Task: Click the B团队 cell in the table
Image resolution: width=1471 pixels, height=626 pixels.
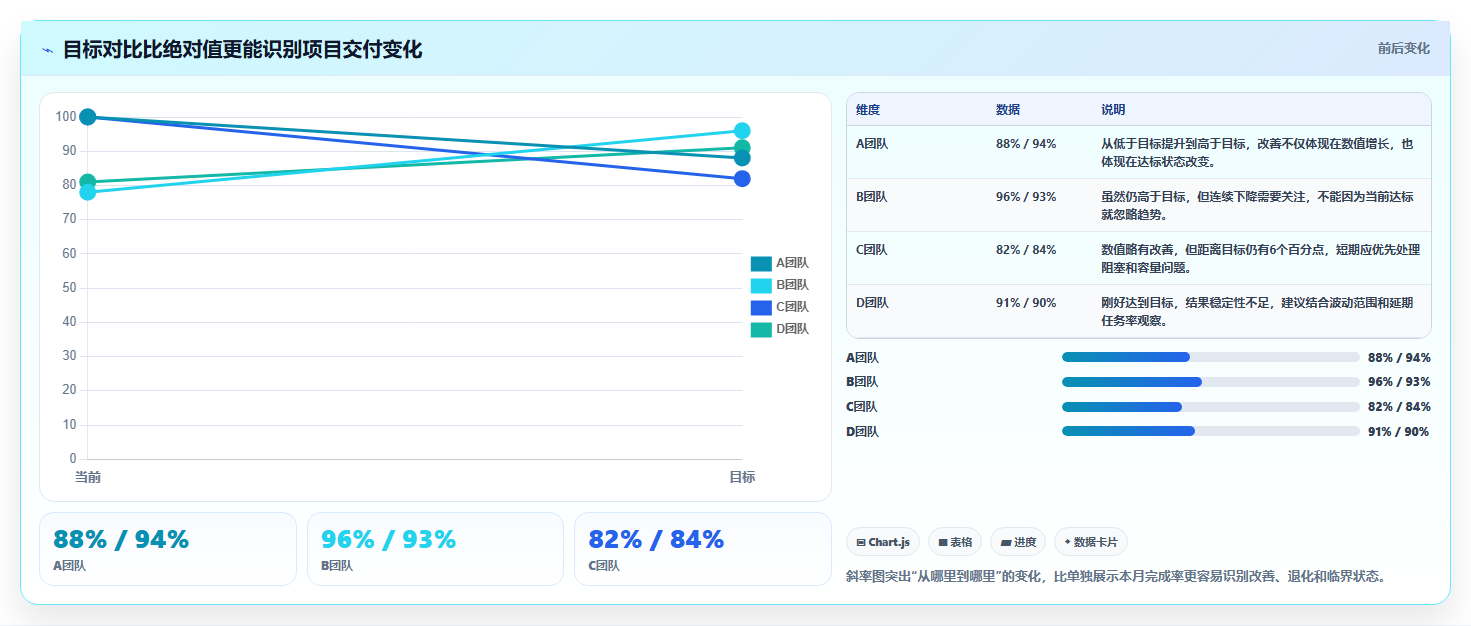Action: (x=872, y=197)
